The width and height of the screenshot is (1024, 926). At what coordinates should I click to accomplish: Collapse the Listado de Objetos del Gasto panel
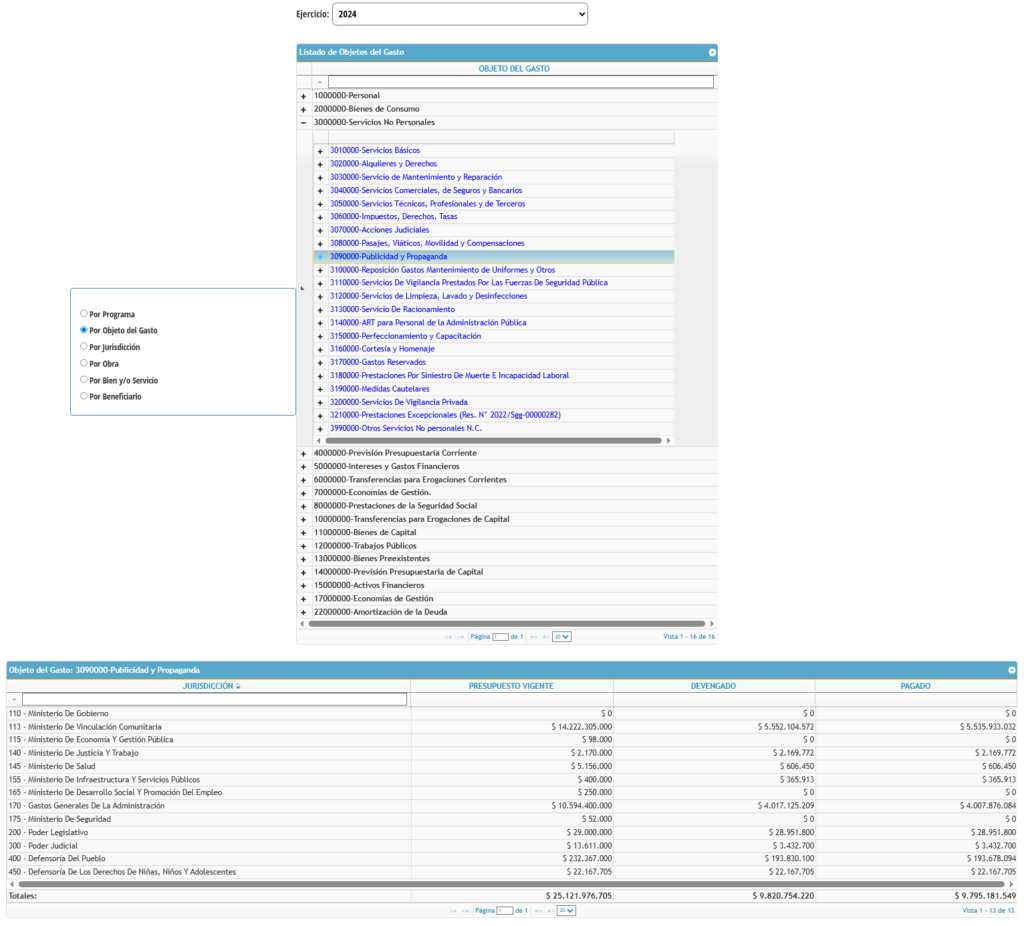(x=712, y=52)
